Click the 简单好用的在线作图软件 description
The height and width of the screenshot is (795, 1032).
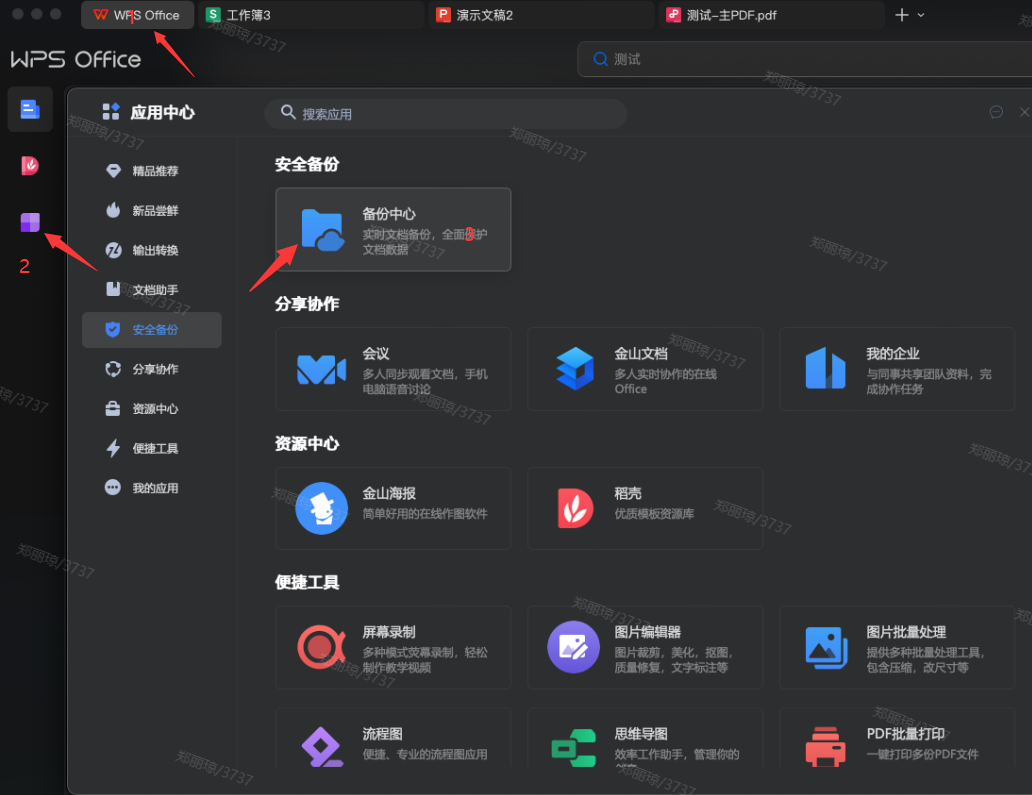click(x=425, y=513)
